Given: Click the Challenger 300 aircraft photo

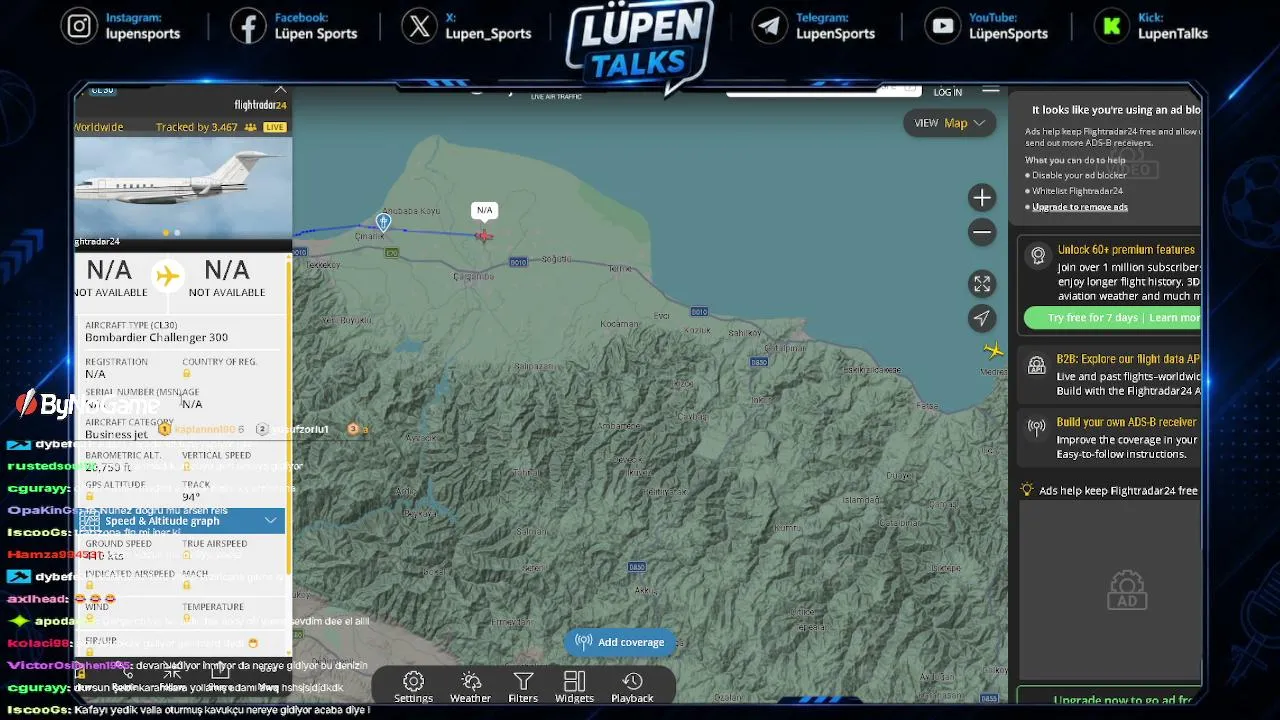Looking at the screenshot, I should coord(183,186).
